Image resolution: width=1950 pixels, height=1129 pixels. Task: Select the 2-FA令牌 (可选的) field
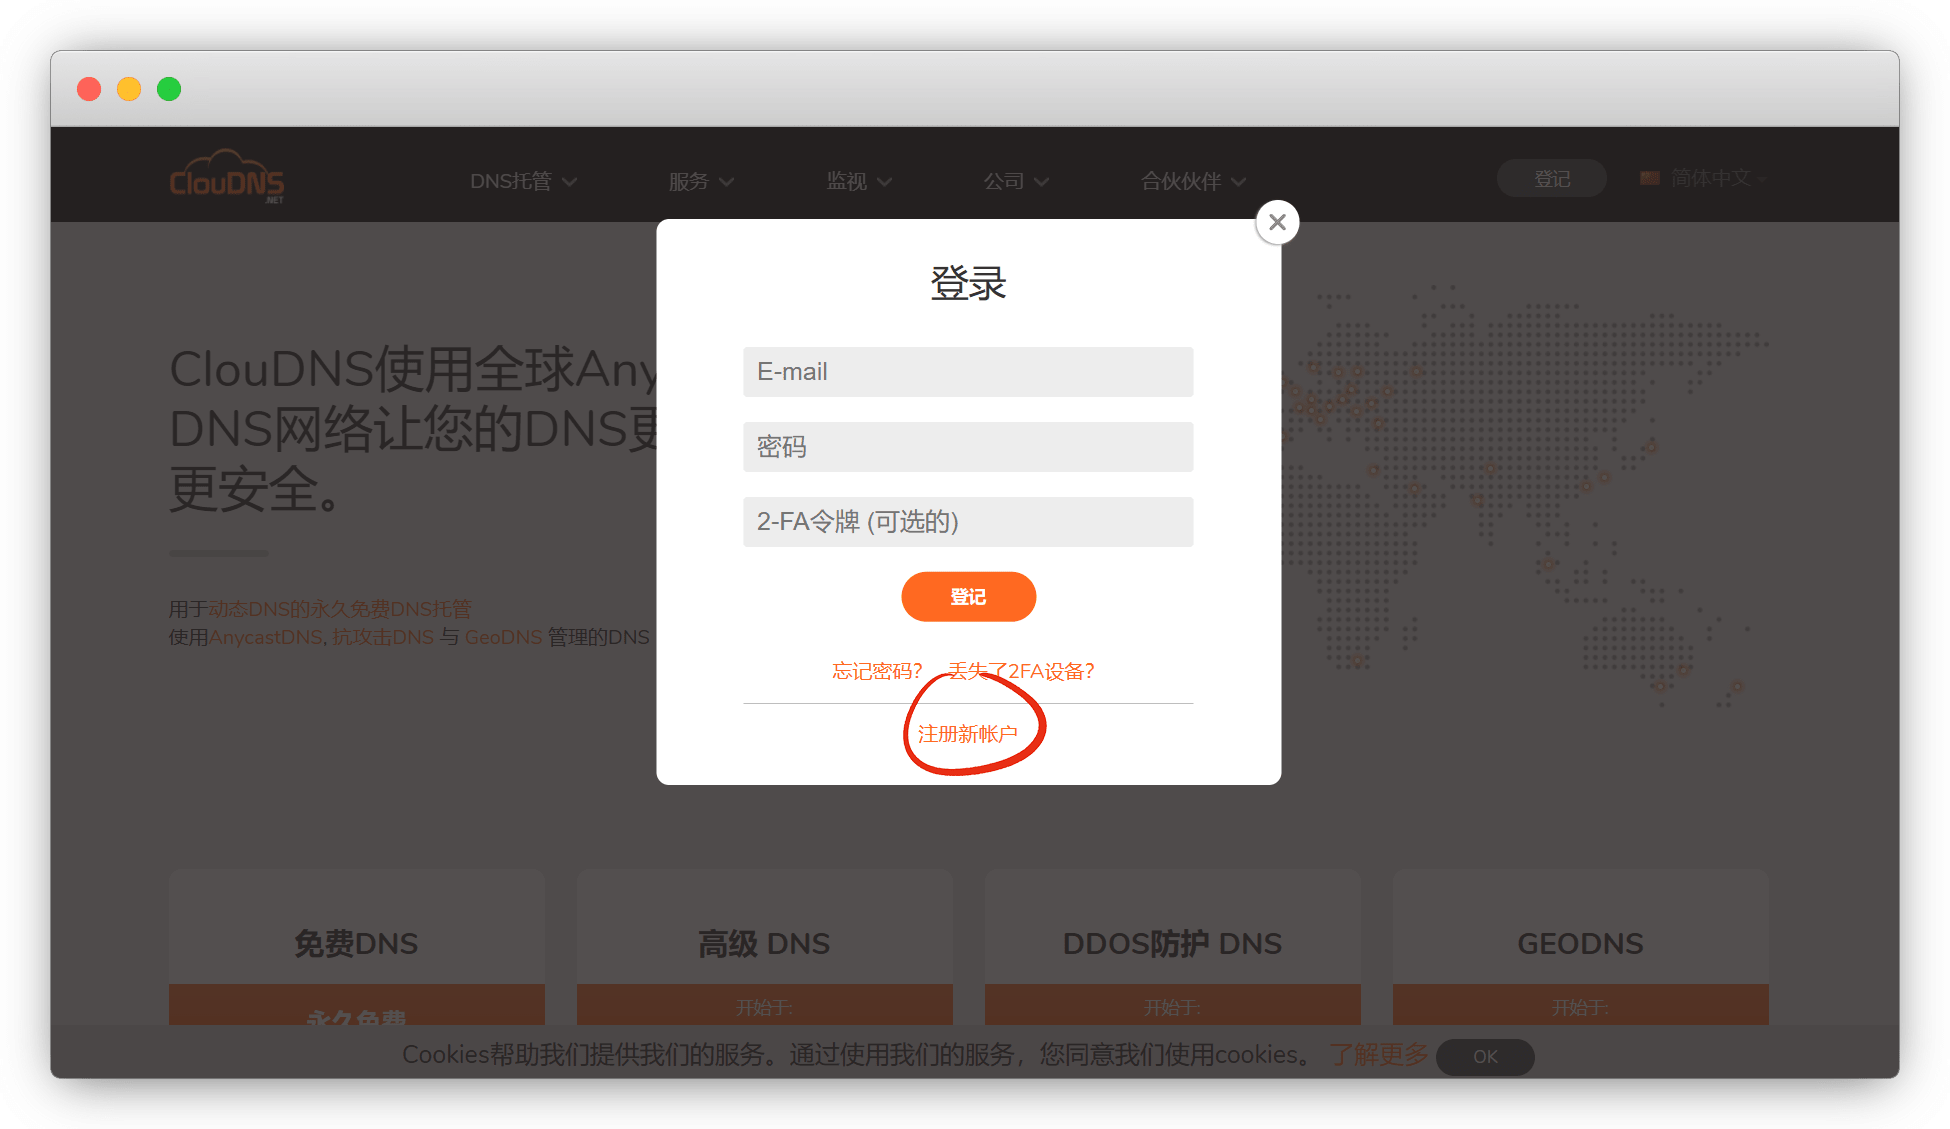(968, 522)
